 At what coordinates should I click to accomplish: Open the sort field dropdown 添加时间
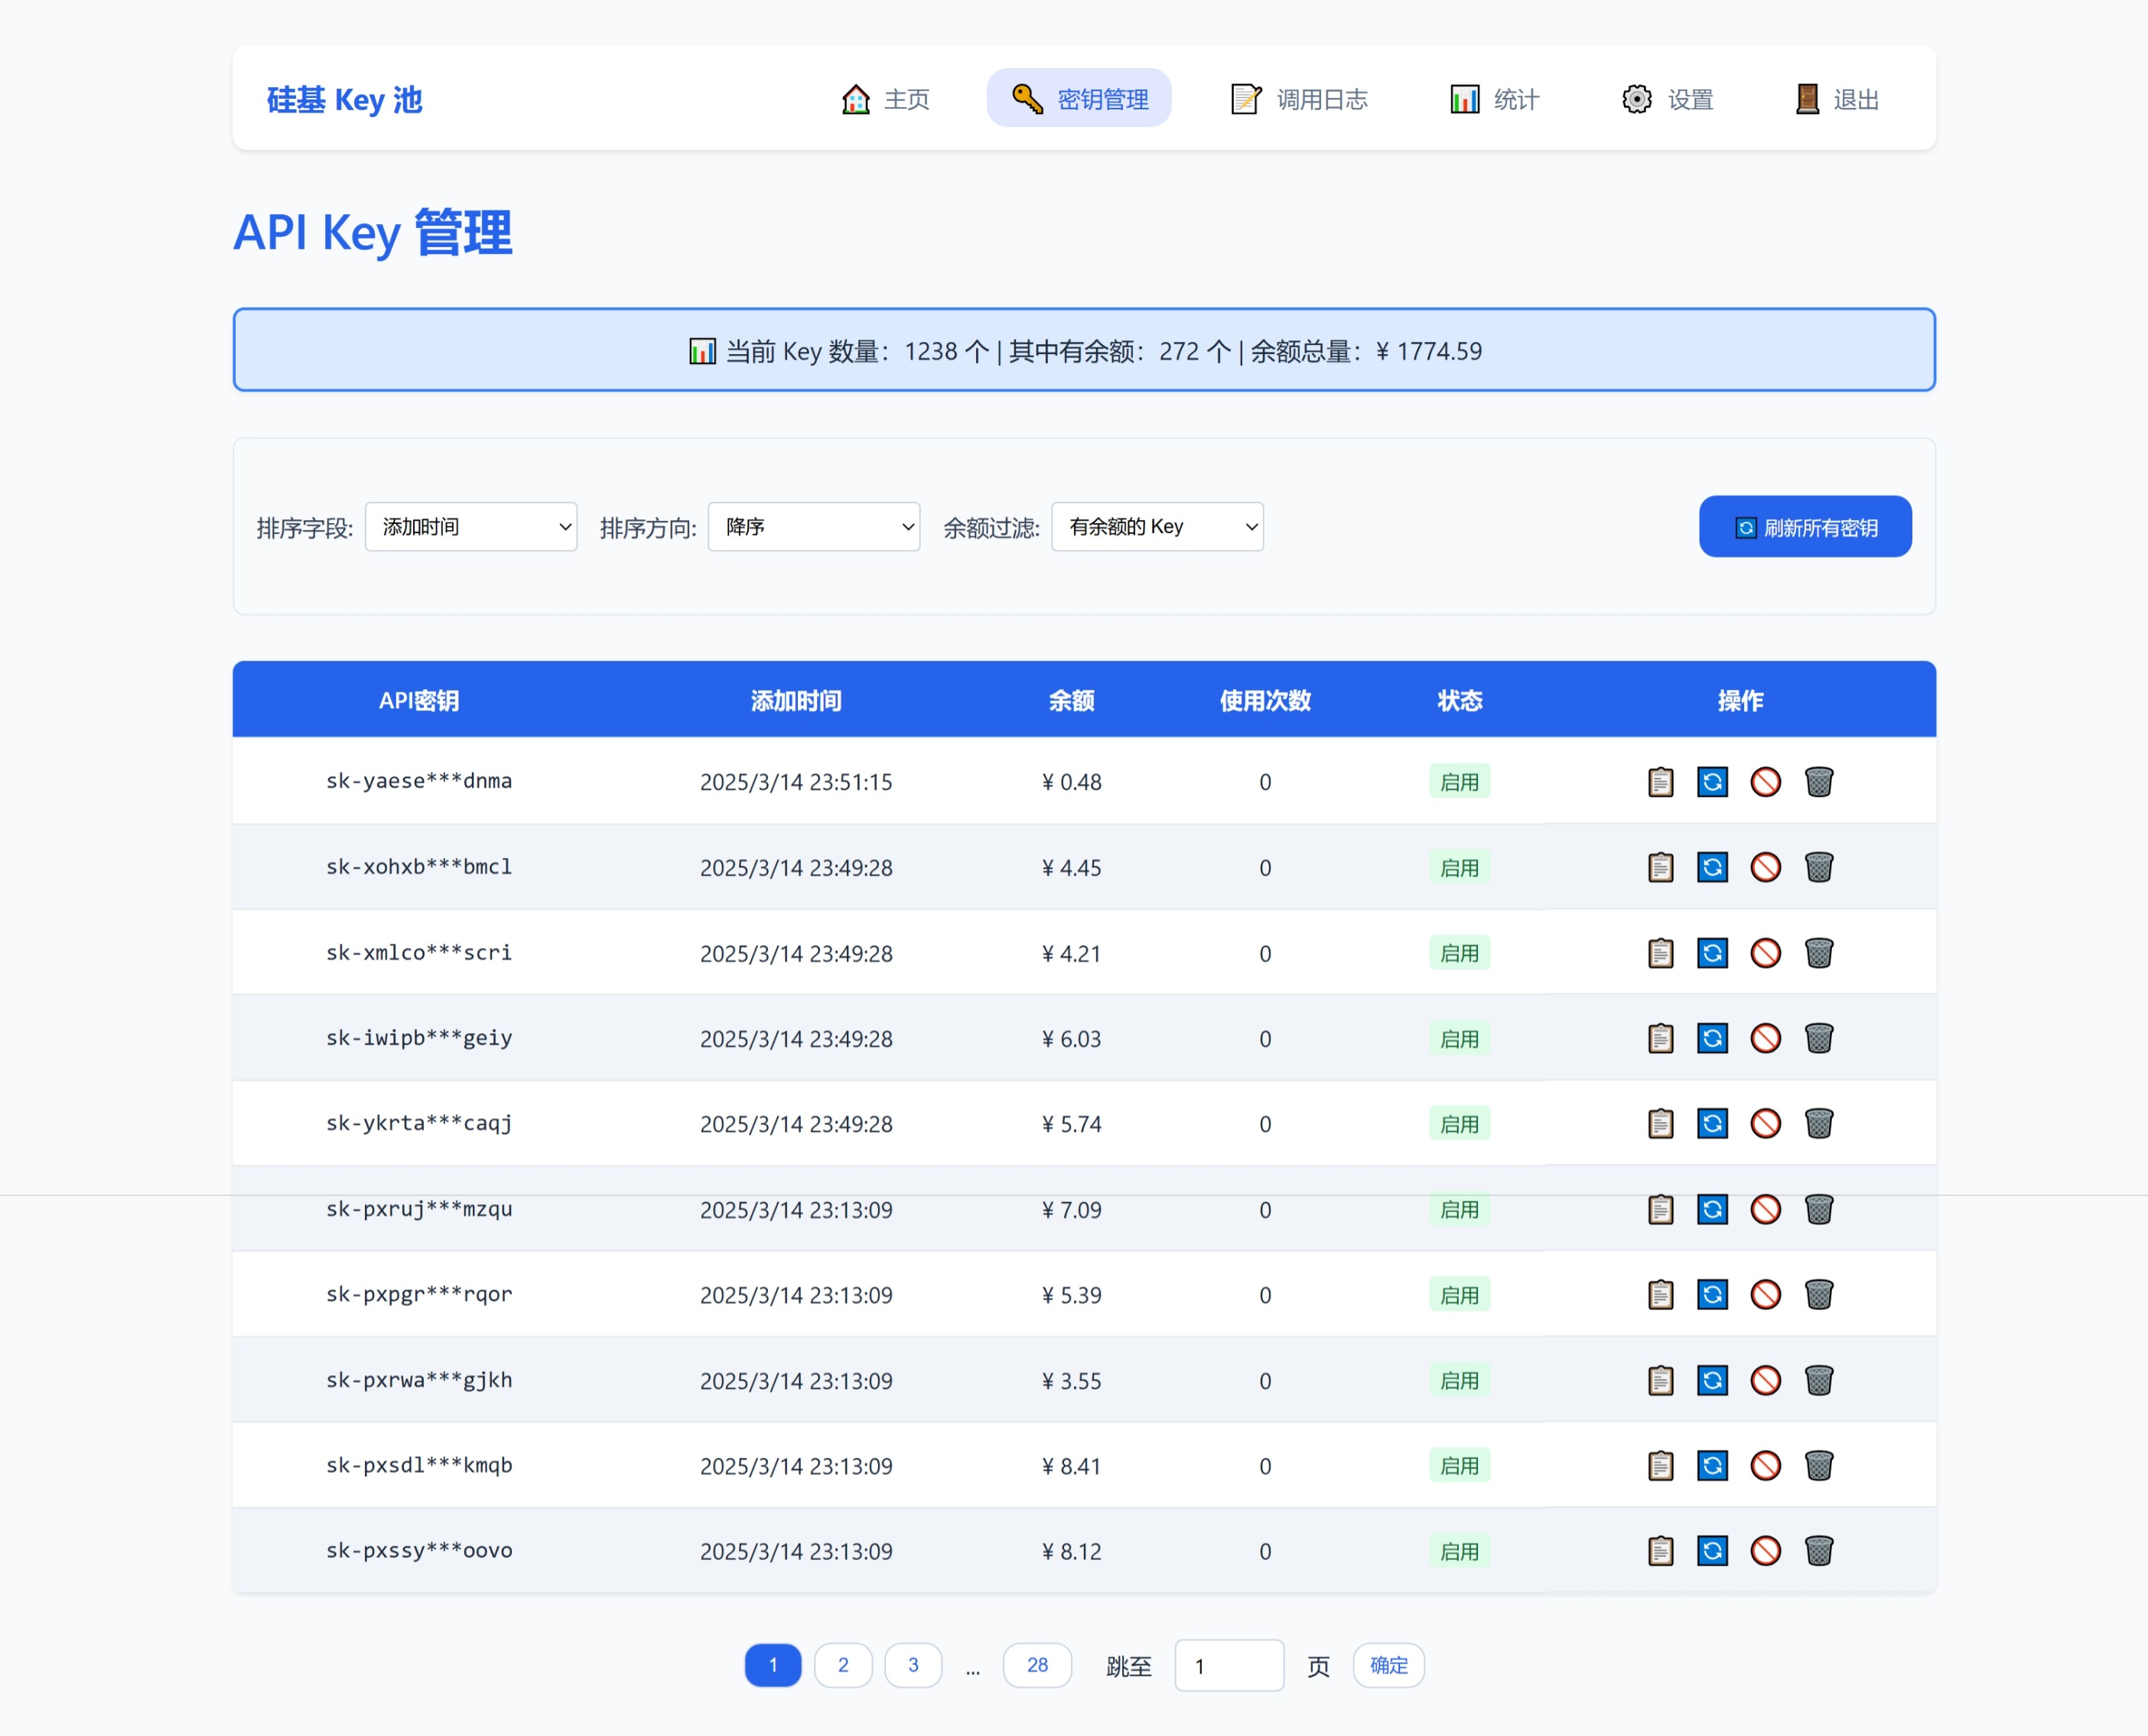(470, 527)
